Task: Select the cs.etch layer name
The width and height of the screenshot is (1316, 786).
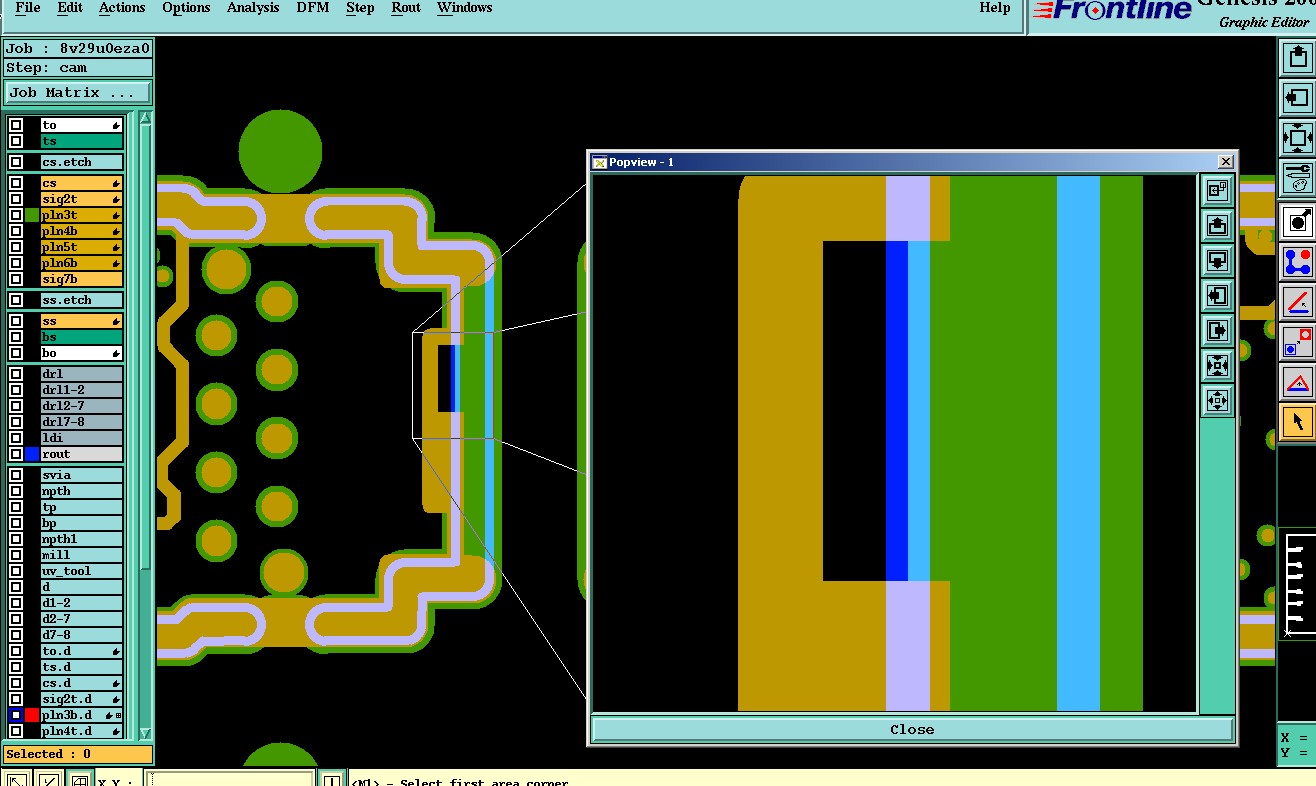Action: click(x=82, y=162)
